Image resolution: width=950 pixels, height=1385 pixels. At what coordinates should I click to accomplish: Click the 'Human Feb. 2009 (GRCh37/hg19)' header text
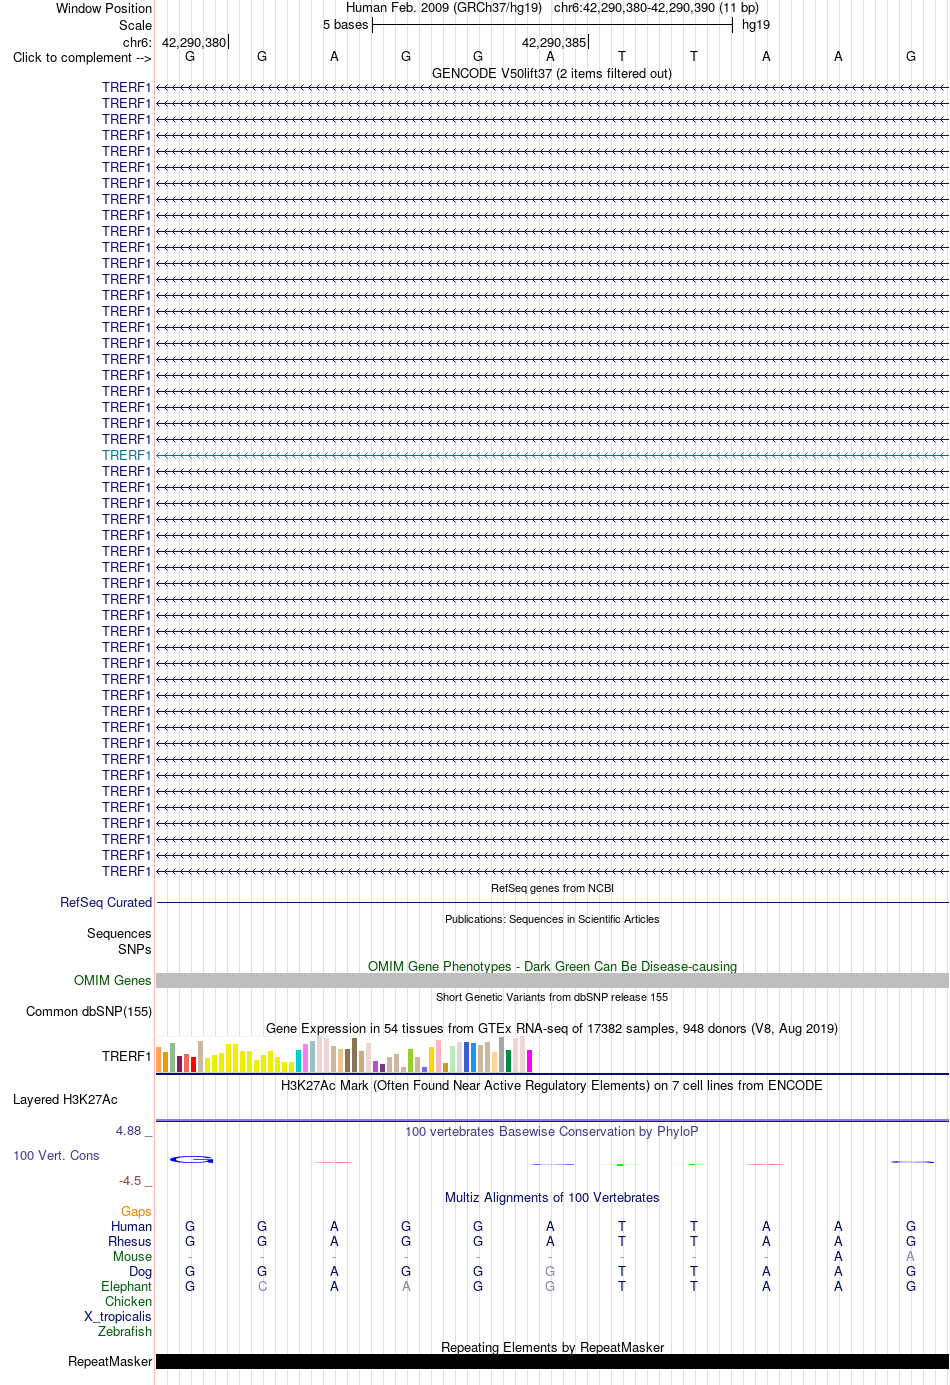point(444,7)
